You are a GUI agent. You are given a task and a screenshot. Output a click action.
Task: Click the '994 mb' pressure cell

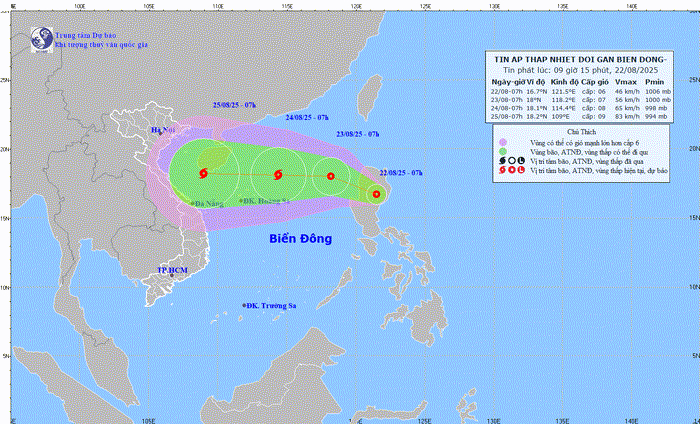pyautogui.click(x=656, y=116)
